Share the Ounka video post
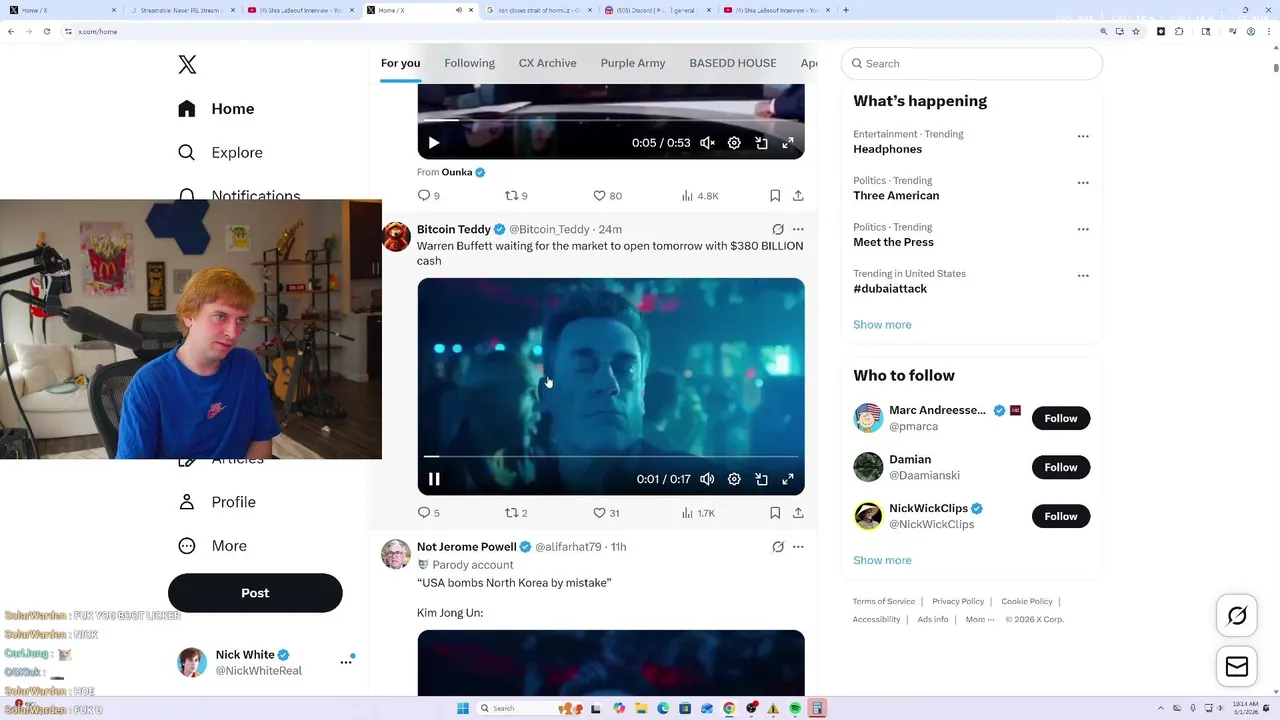 (798, 196)
